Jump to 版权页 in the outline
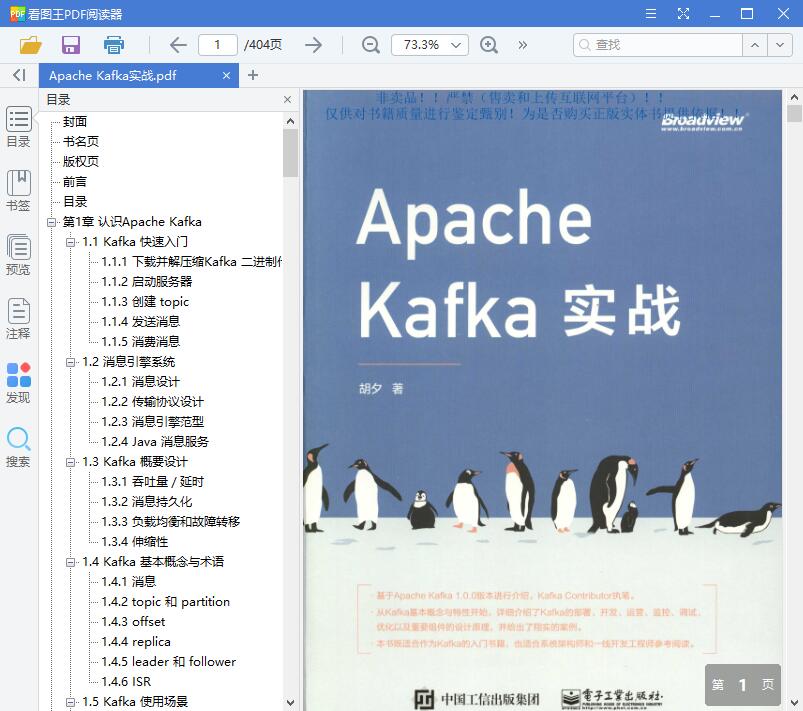This screenshot has height=711, width=803. 81,161
